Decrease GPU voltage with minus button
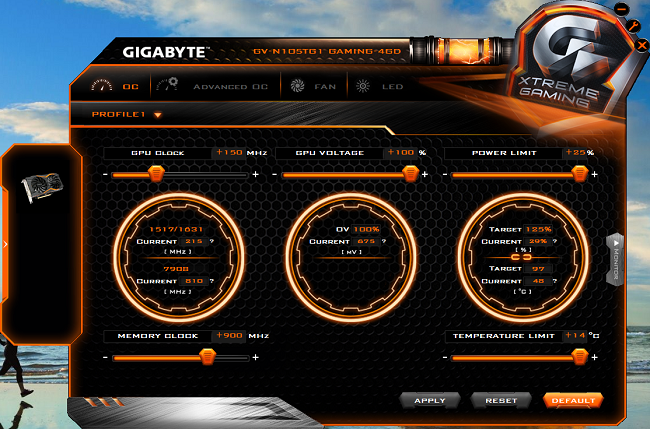The width and height of the screenshot is (650, 429). pos(274,175)
